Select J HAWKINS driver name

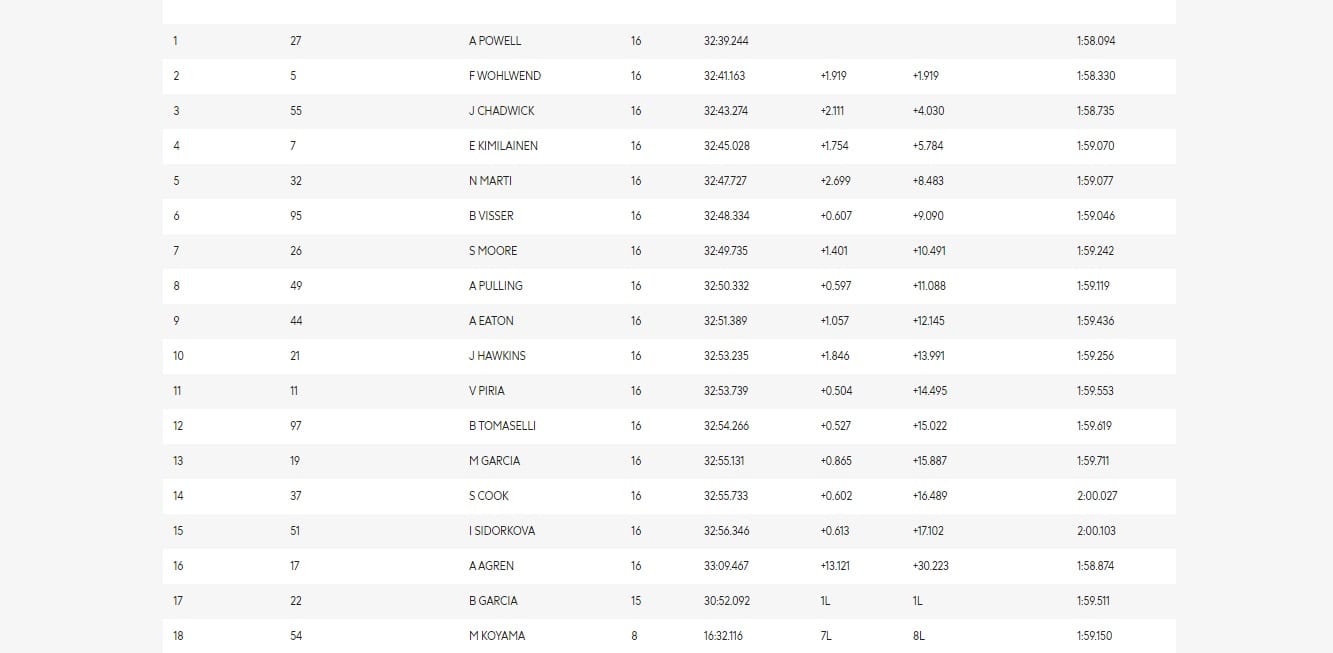[497, 356]
